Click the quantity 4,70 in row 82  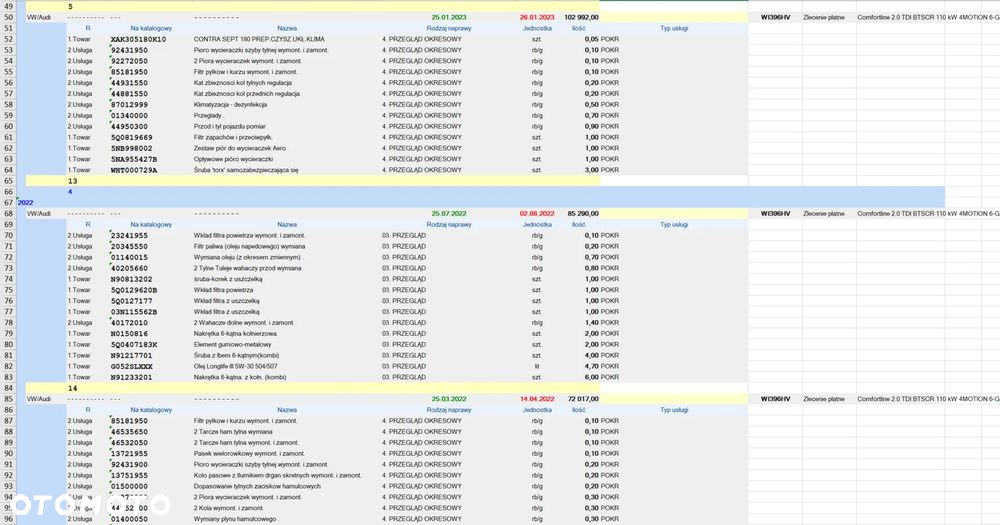[x=591, y=366]
